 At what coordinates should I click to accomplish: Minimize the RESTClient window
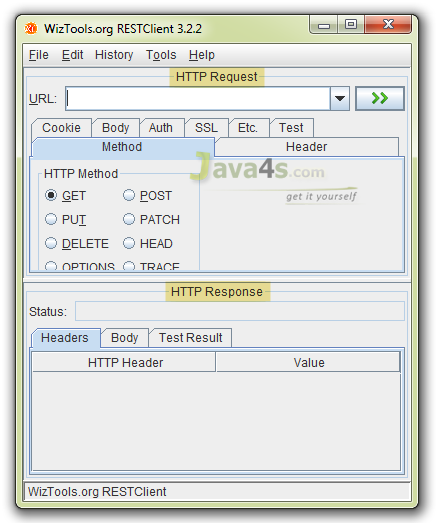pos(324,25)
